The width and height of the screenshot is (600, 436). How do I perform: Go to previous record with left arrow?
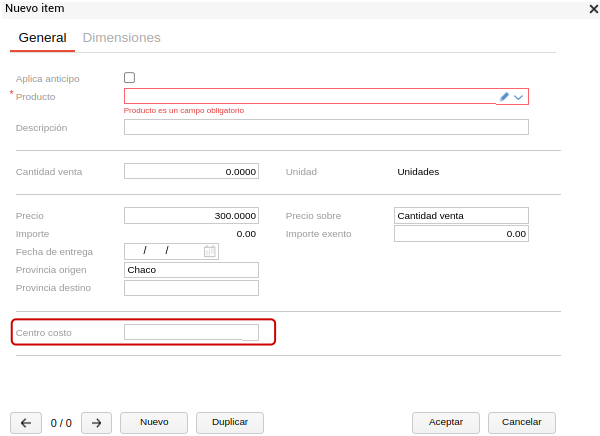coord(25,423)
